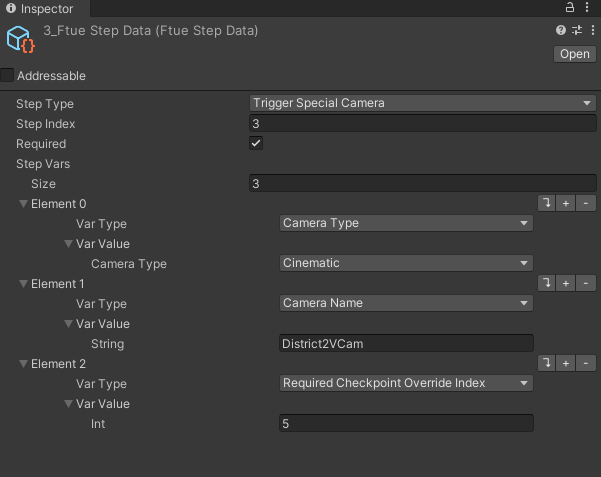Viewport: 601px width, 477px height.
Task: Click the Step Type label
Action: (x=45, y=104)
